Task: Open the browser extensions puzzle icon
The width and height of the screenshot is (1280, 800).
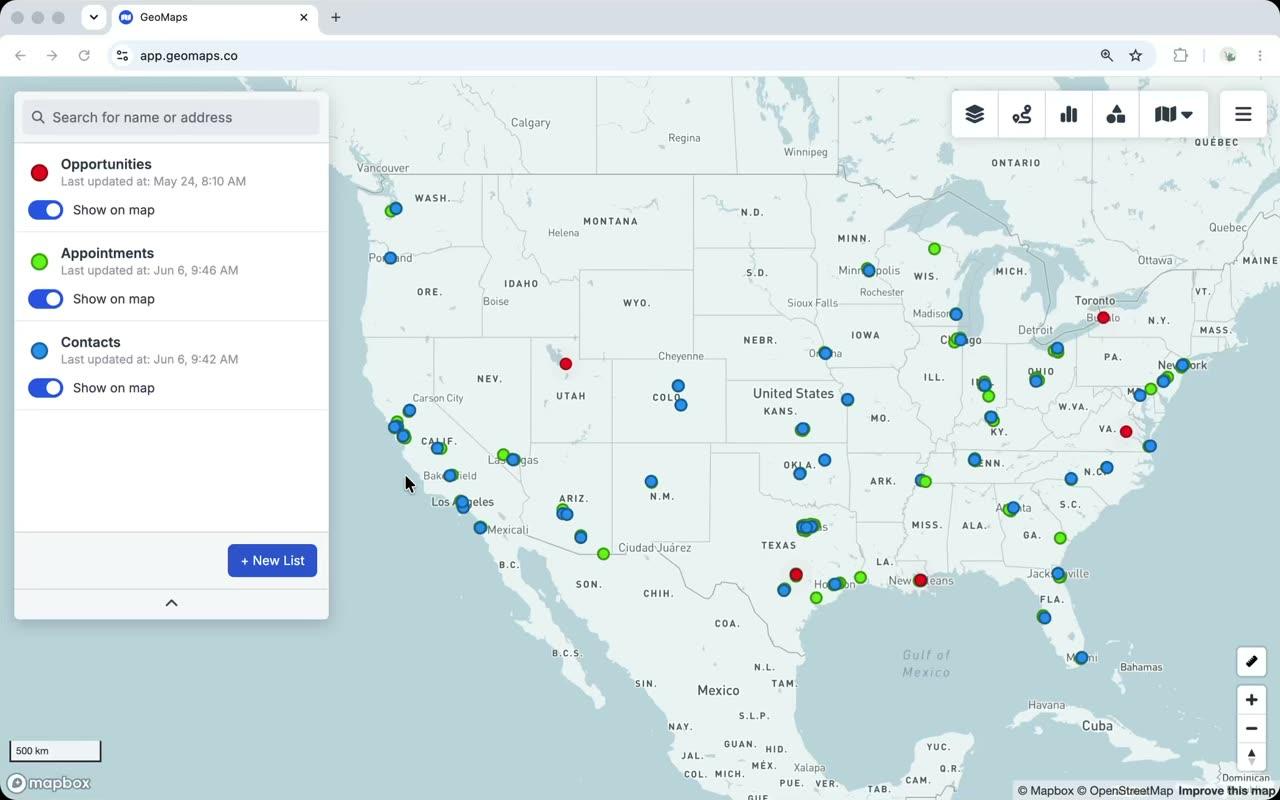Action: coord(1180,56)
